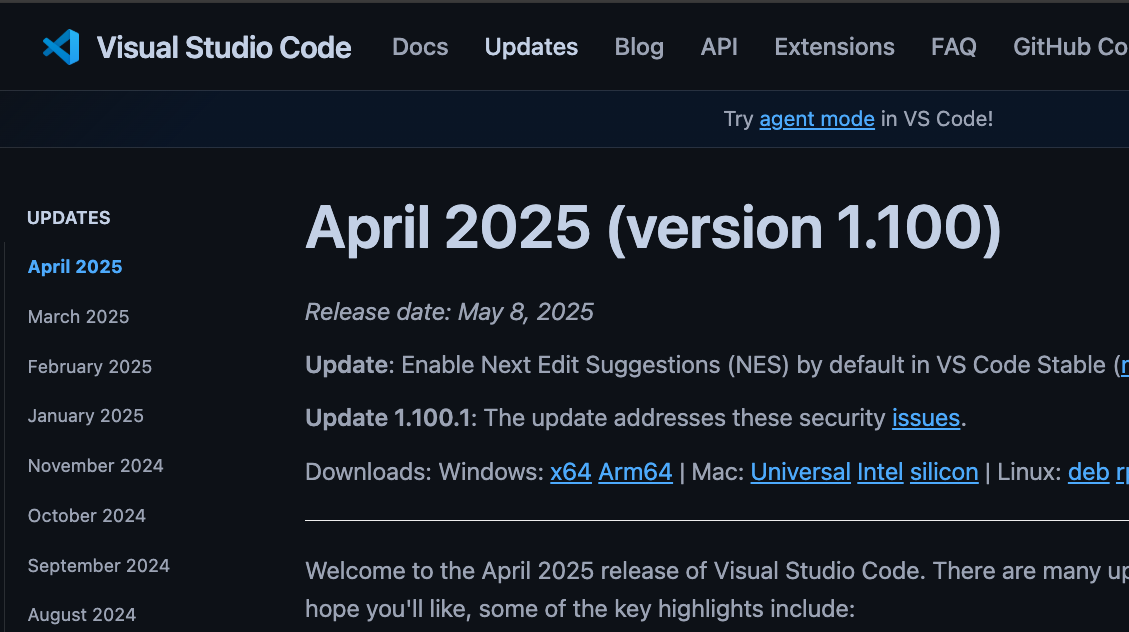Image resolution: width=1129 pixels, height=632 pixels.
Task: Open the Docs navigation item
Action: 420,47
